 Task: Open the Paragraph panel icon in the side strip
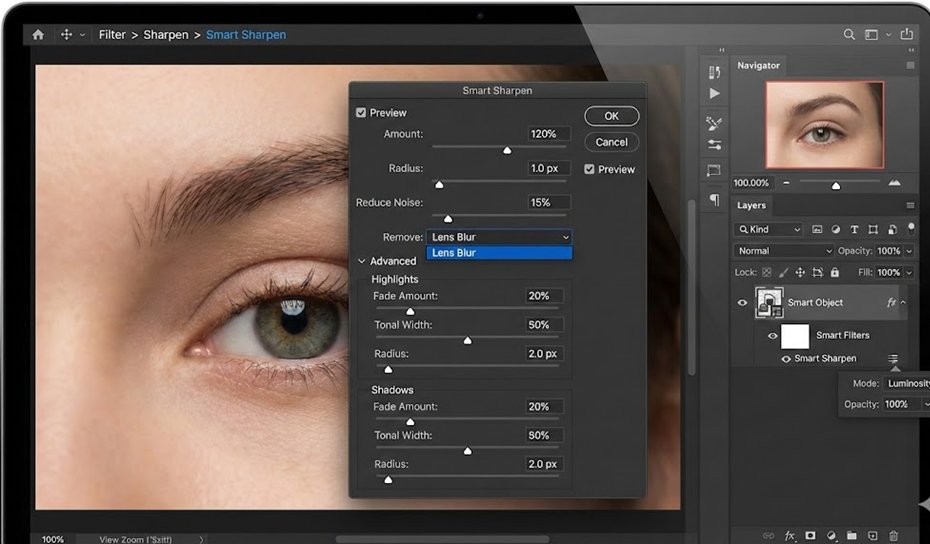click(x=715, y=199)
